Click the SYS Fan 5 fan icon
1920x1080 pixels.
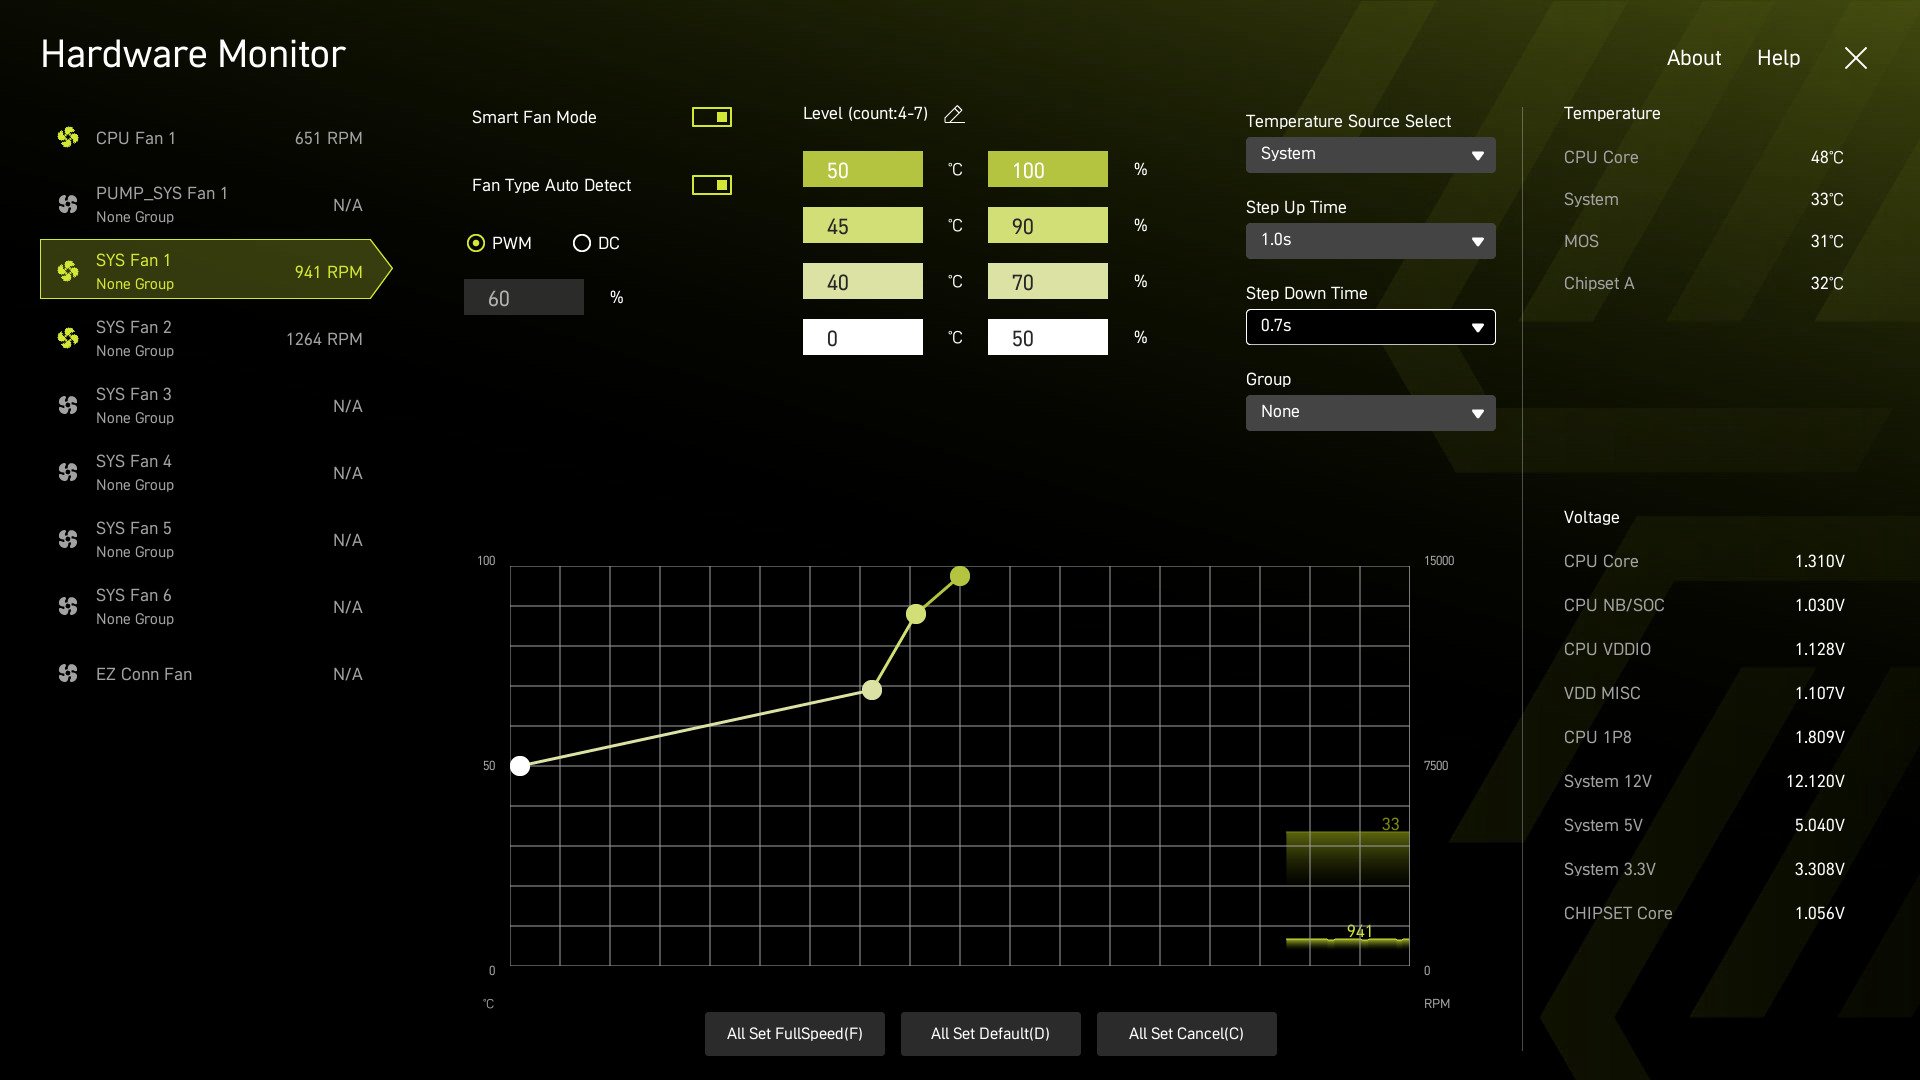pos(68,539)
